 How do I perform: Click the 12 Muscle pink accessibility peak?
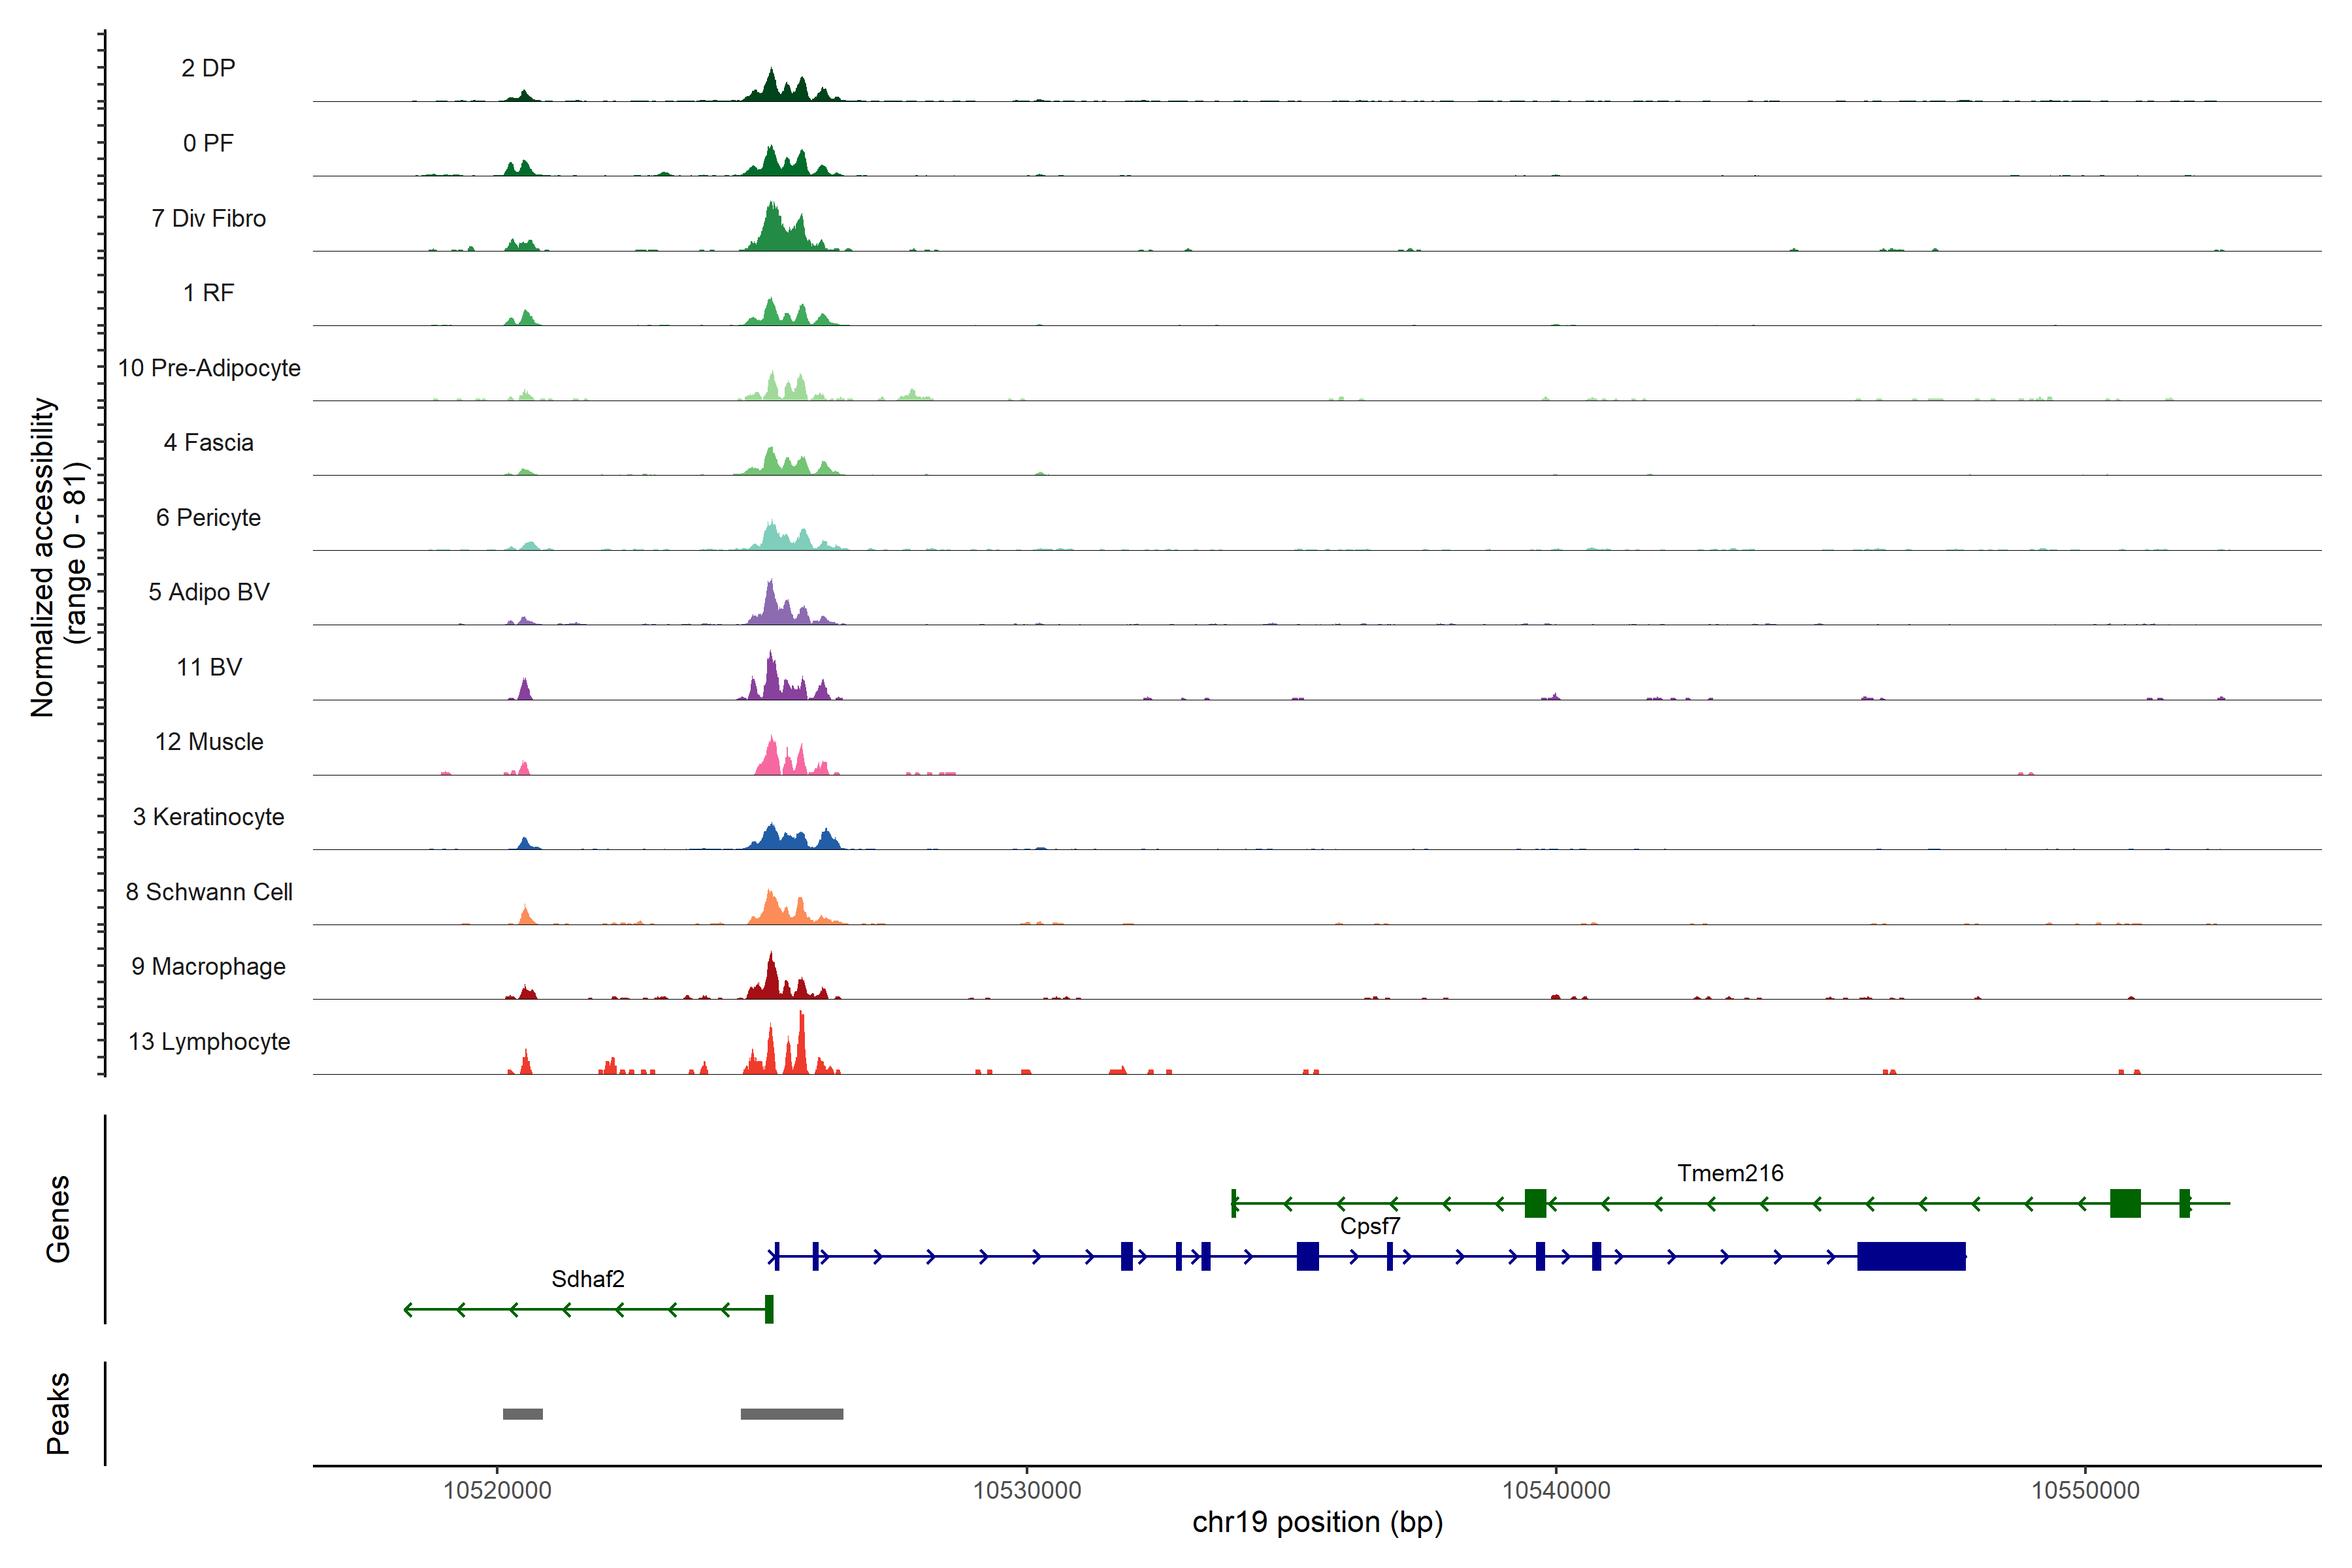(x=771, y=760)
